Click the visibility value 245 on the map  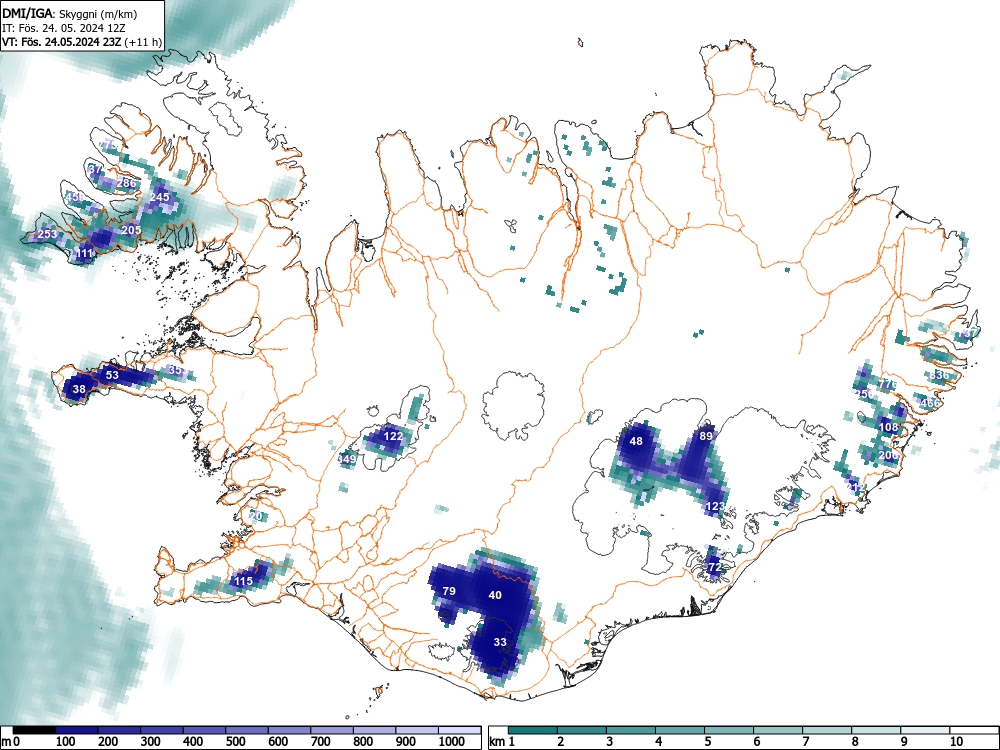pos(159,197)
